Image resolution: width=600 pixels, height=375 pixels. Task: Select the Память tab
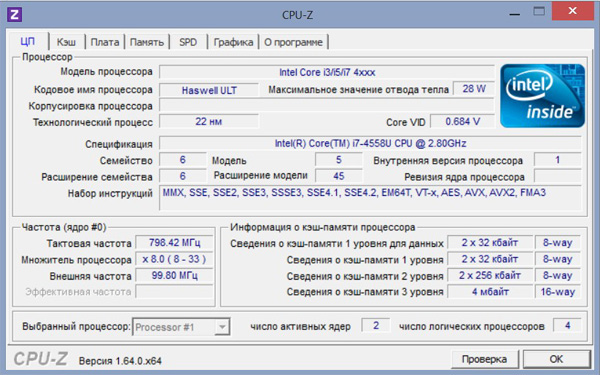click(147, 42)
